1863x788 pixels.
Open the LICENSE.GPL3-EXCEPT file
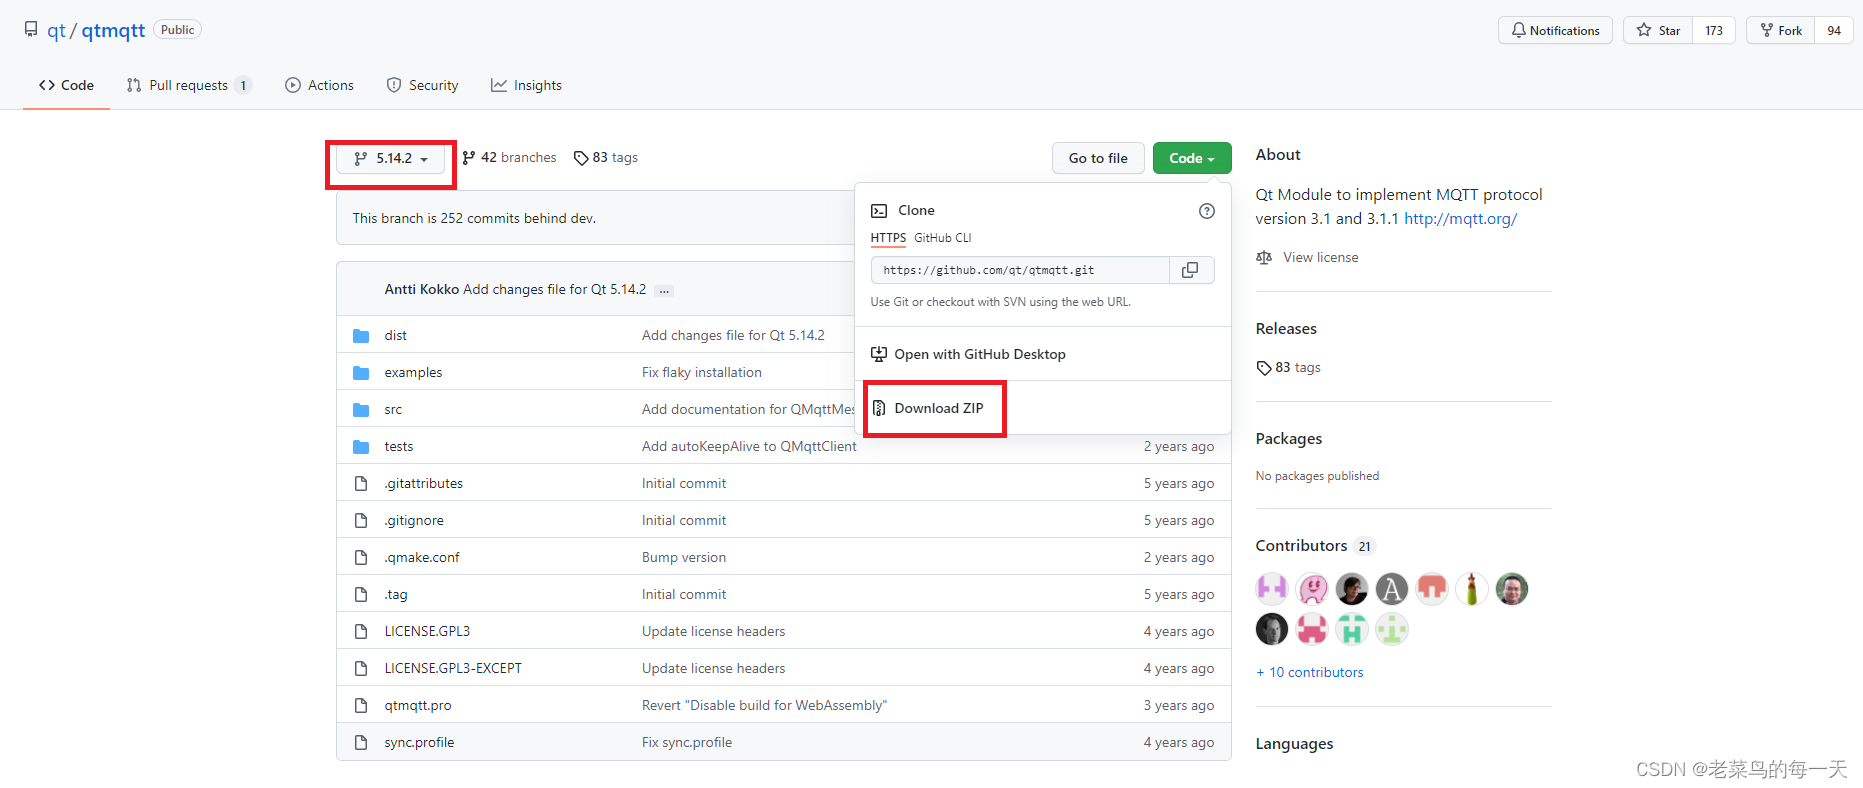pos(453,669)
